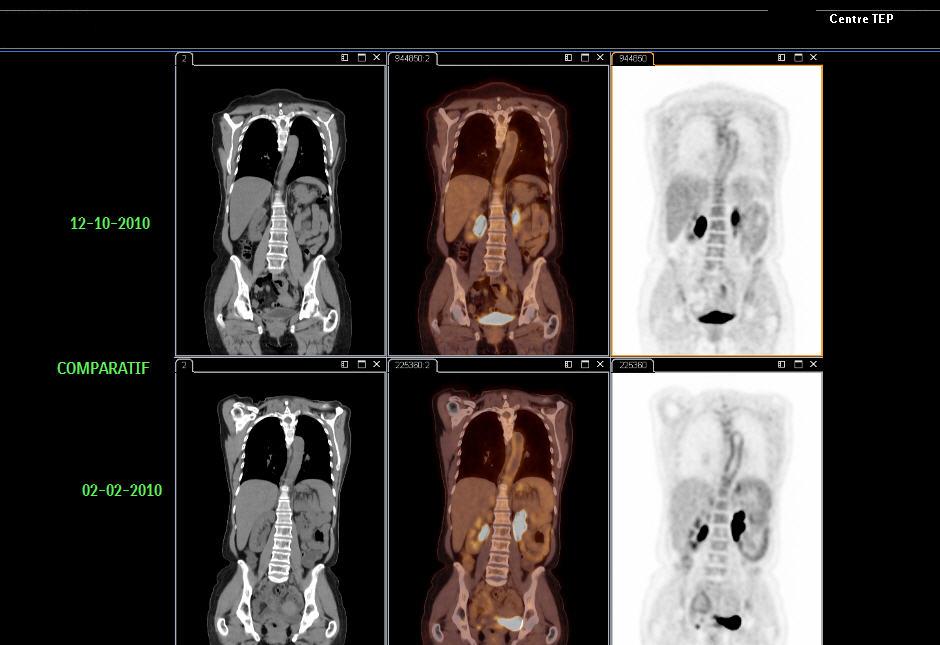The height and width of the screenshot is (645, 940).
Task: Select the 844850:2 tab
Action: pos(412,59)
